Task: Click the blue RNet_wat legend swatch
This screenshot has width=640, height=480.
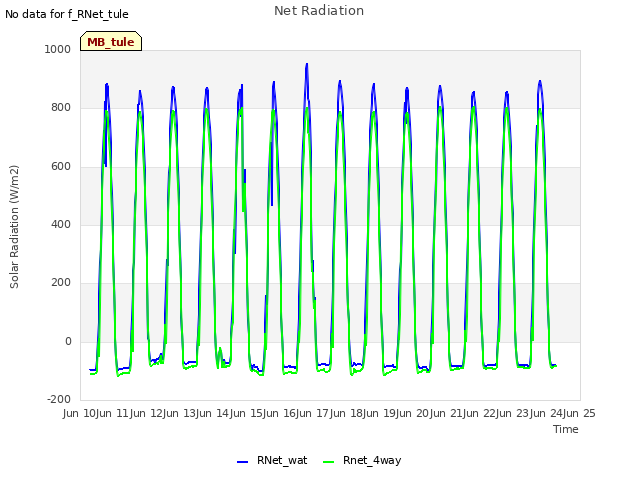Action: click(x=242, y=462)
